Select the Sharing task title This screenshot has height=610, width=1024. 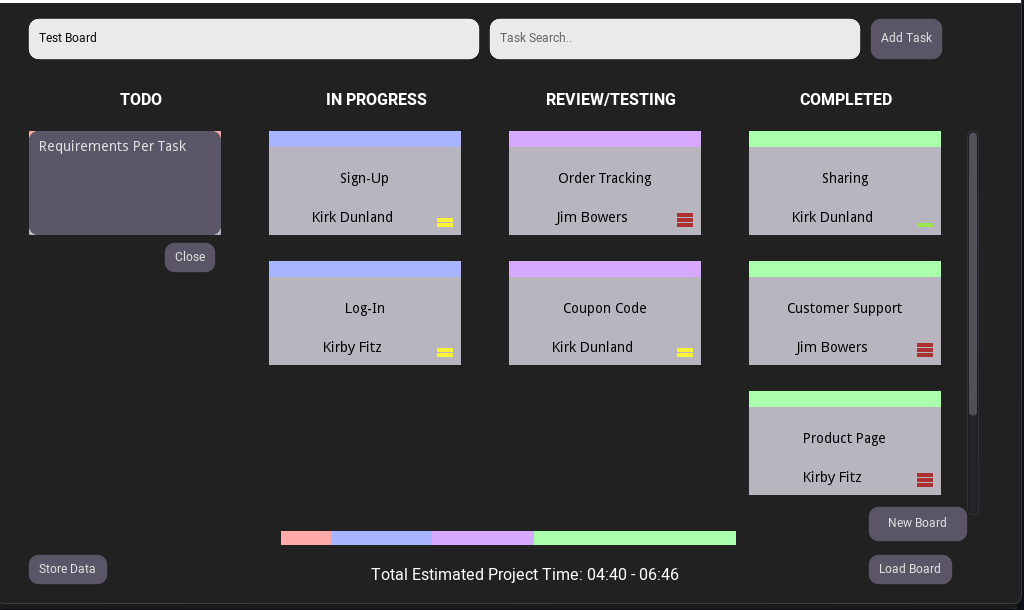pos(845,178)
